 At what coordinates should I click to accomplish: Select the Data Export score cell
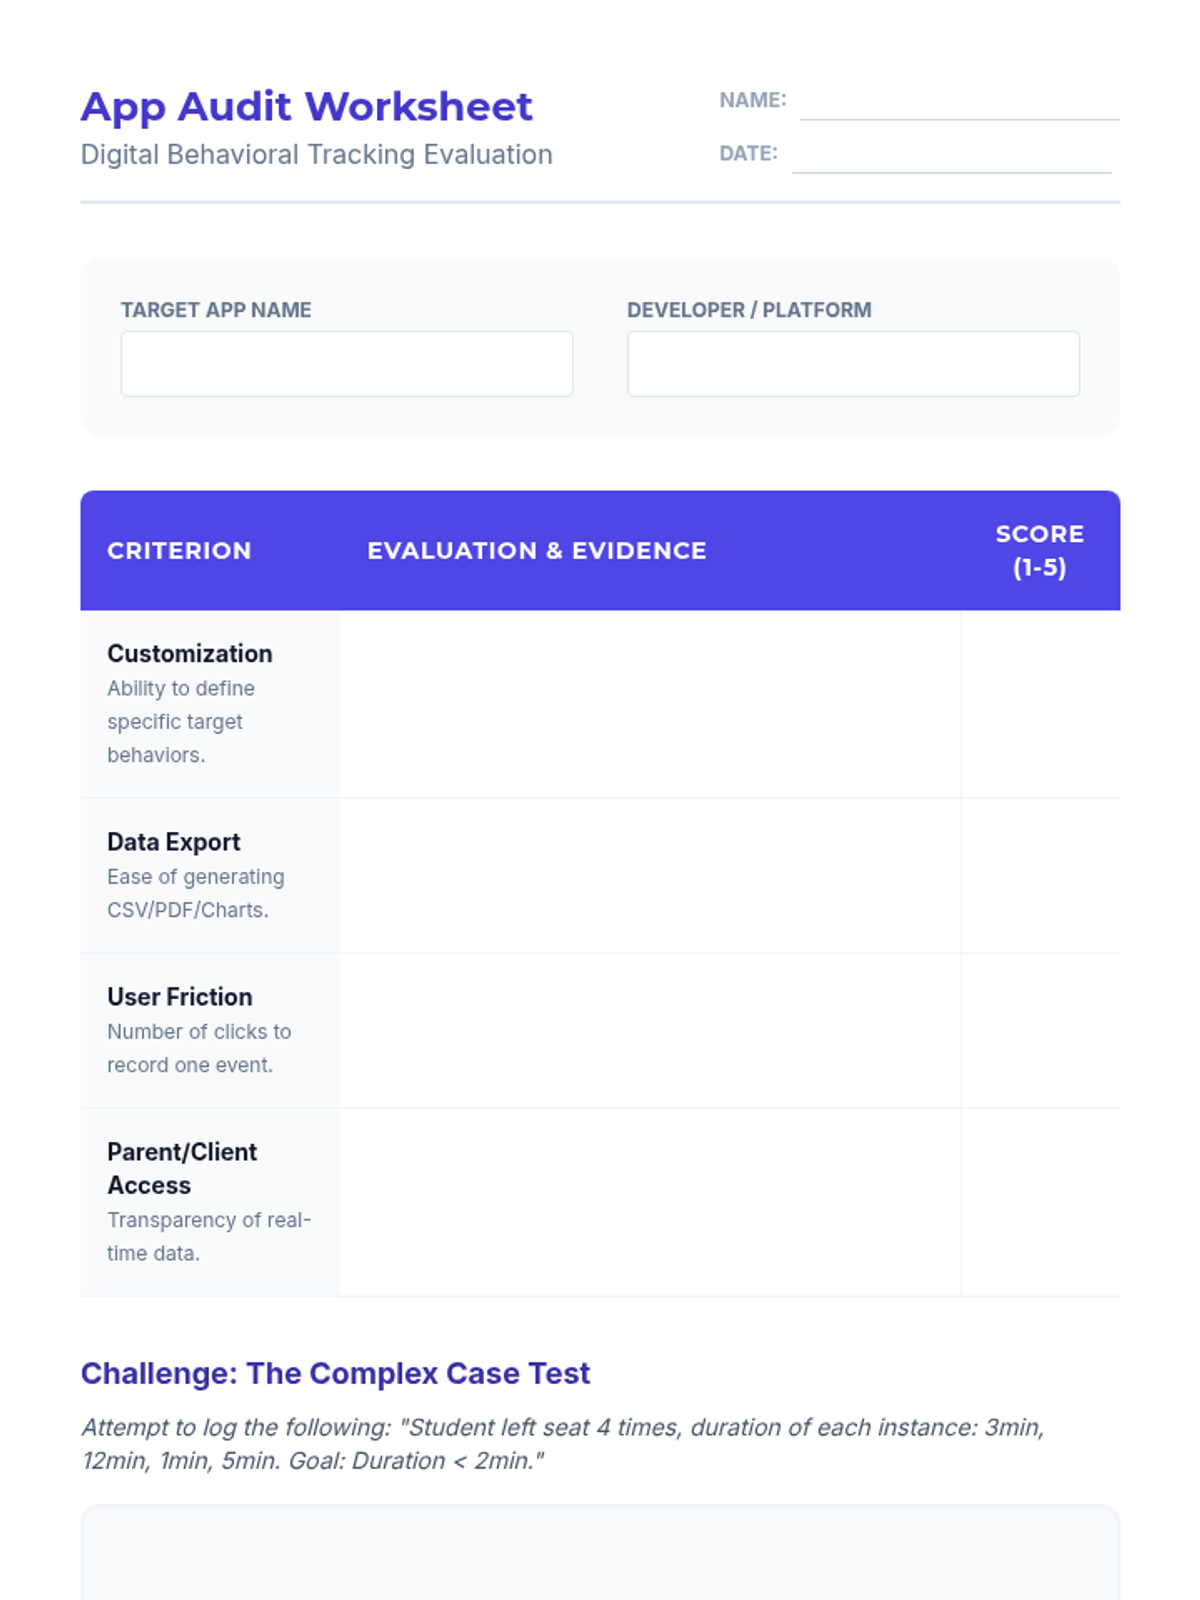click(x=1040, y=876)
